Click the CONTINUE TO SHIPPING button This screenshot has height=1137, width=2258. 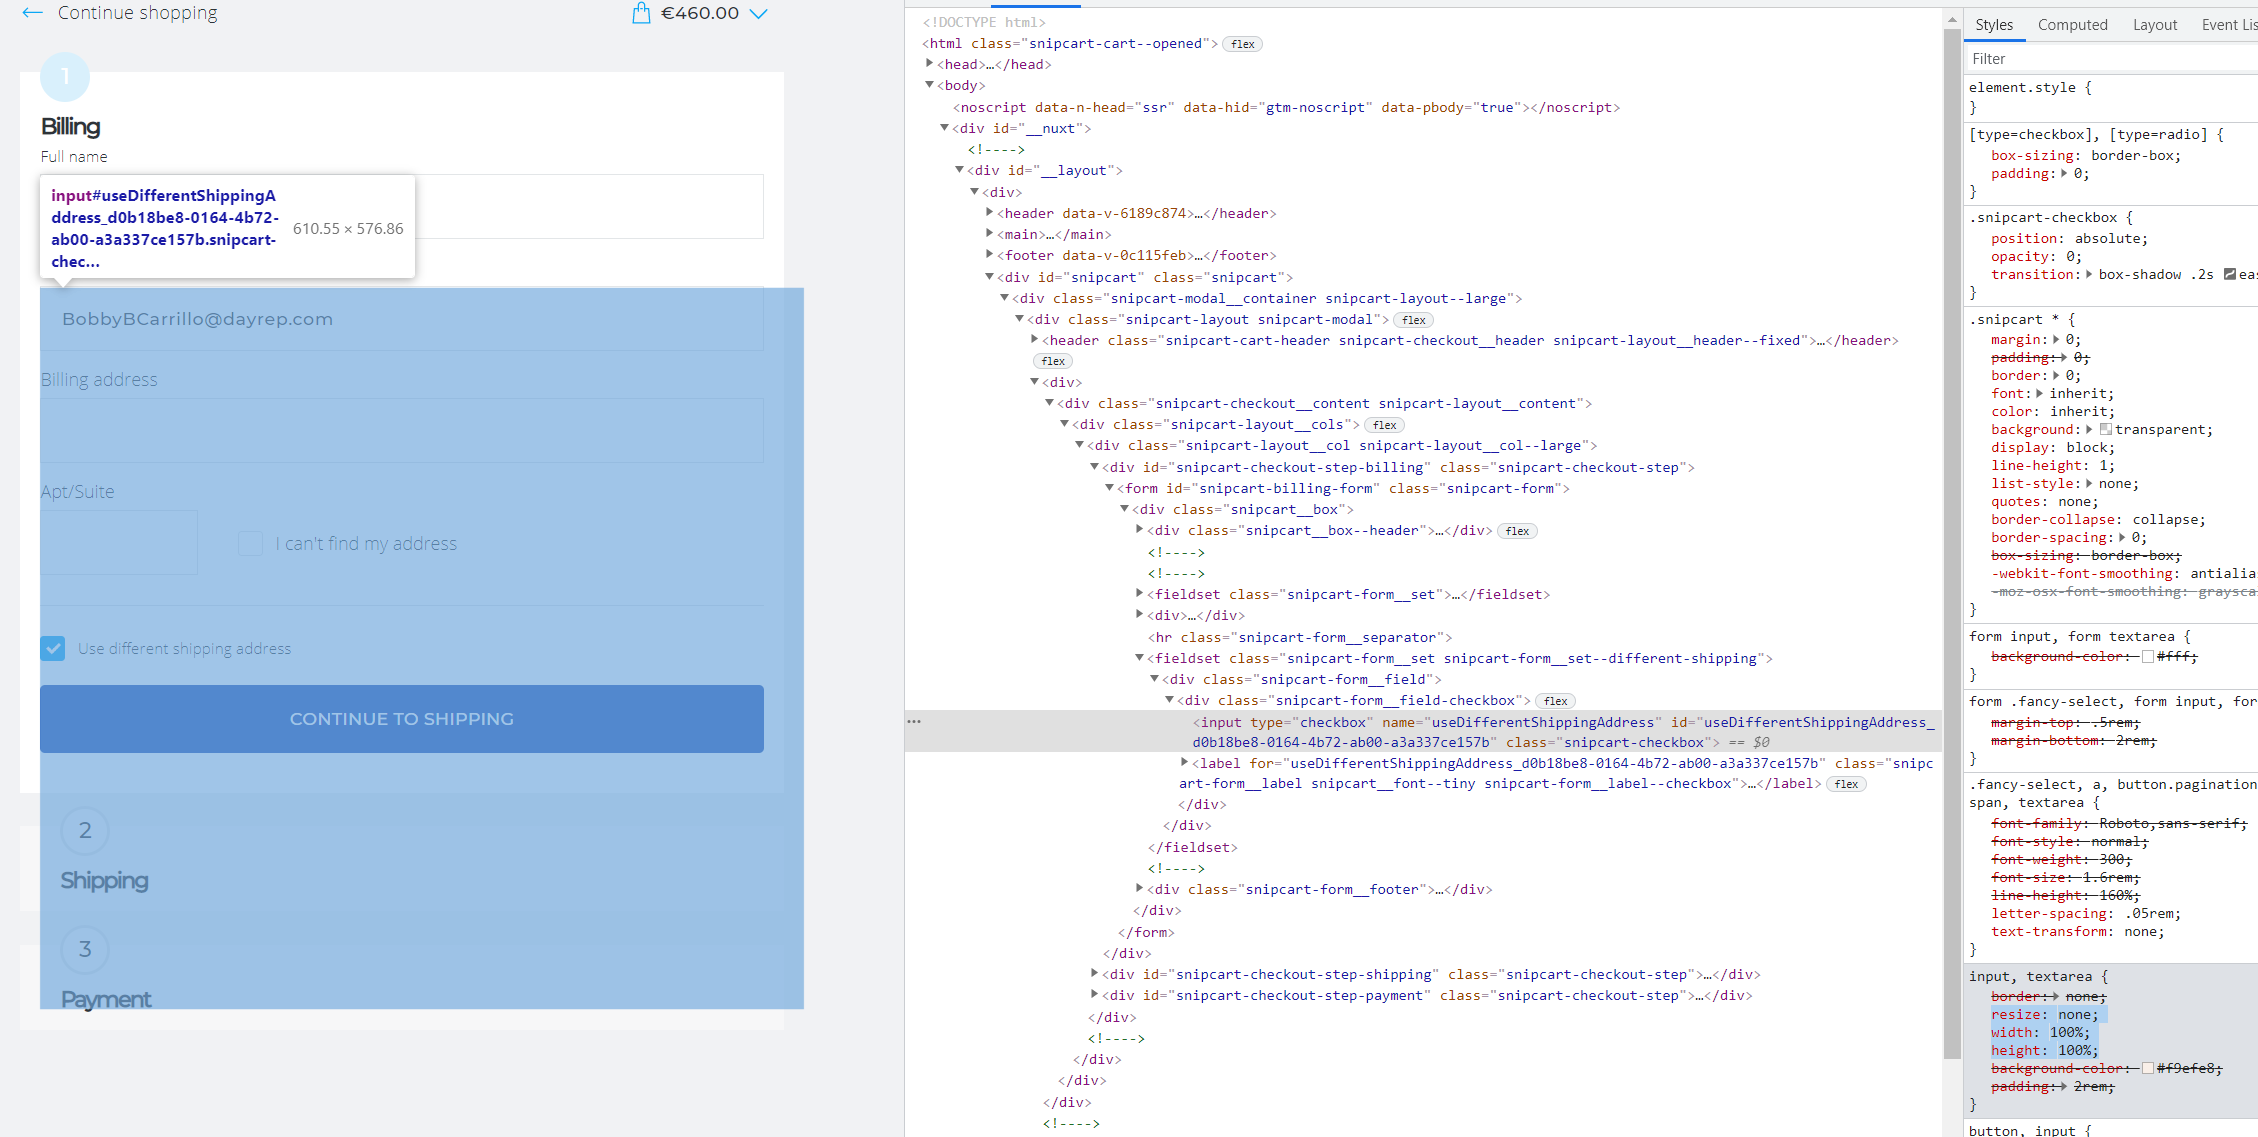click(x=402, y=719)
